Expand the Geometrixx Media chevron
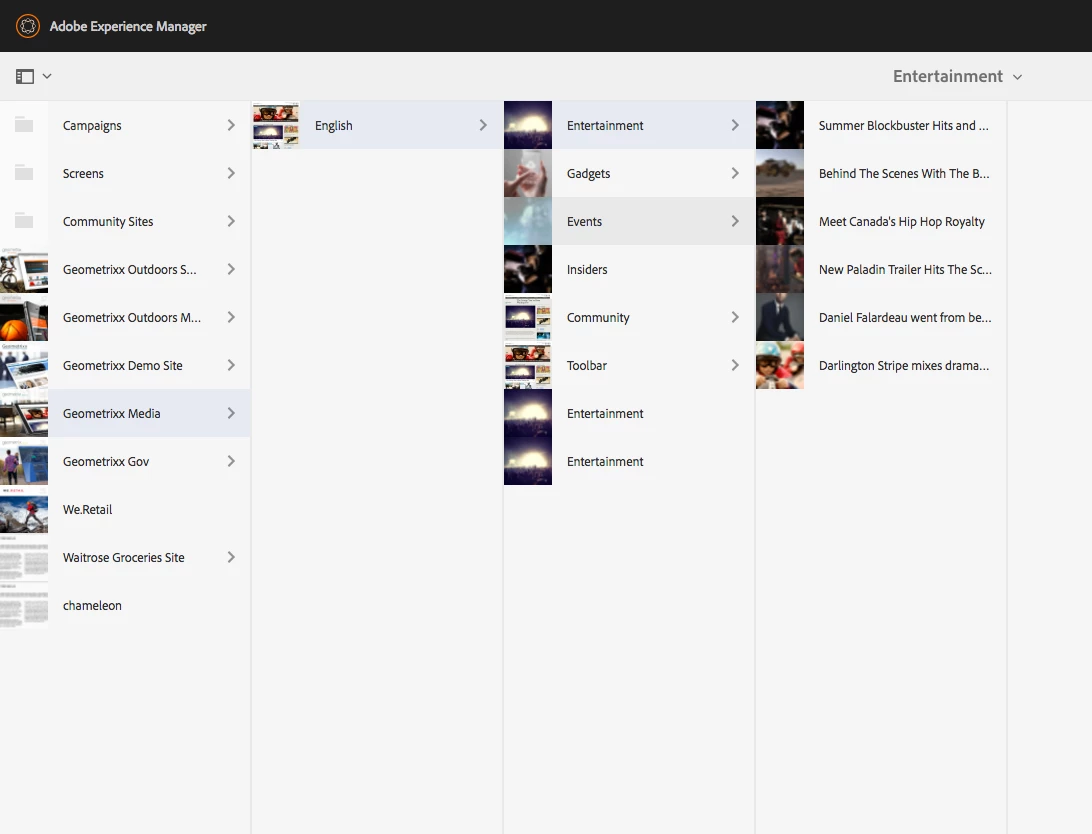Viewport: 1092px width, 834px height. click(x=231, y=414)
